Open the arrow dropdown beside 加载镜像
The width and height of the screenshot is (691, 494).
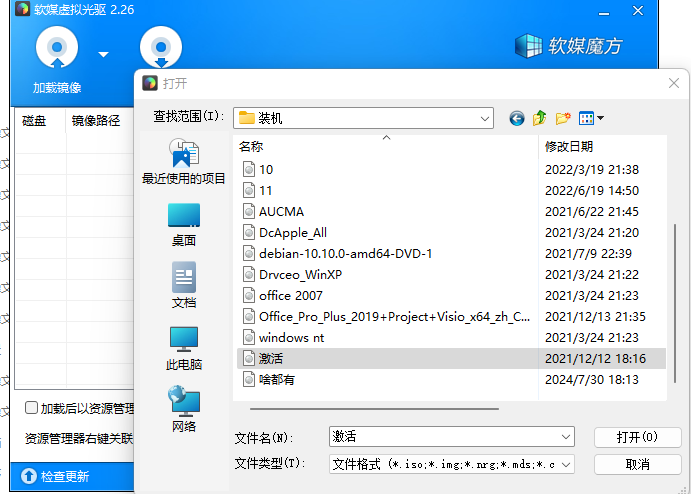tap(103, 54)
